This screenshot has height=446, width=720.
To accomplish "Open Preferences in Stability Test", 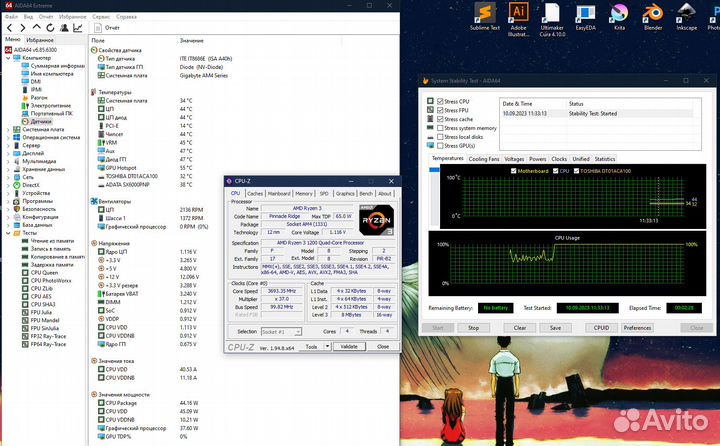I will [637, 328].
